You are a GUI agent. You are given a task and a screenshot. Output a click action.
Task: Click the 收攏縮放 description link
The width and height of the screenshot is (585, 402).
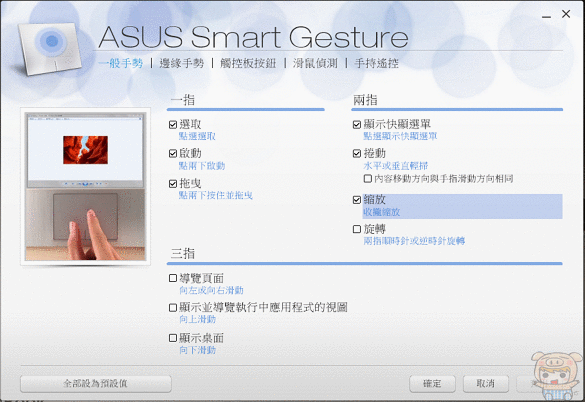pyautogui.click(x=382, y=212)
